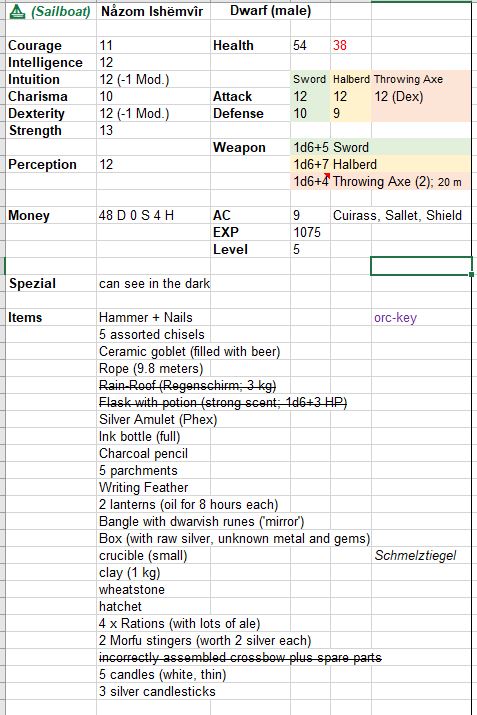
Task: Click the Strength value 13
Action: [x=106, y=130]
